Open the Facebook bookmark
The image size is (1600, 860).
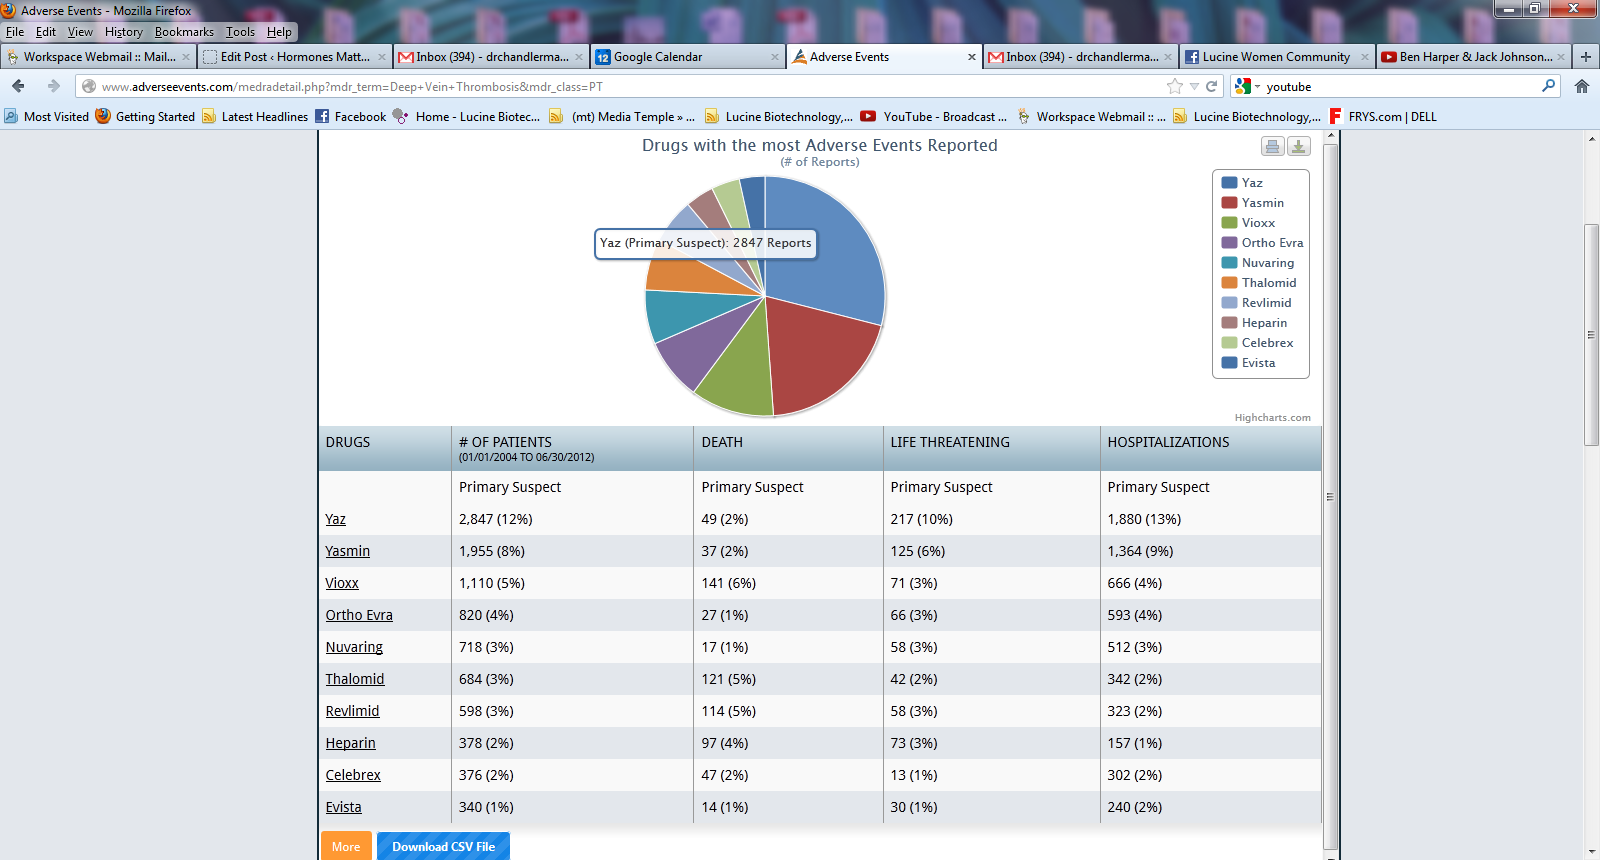pos(351,116)
